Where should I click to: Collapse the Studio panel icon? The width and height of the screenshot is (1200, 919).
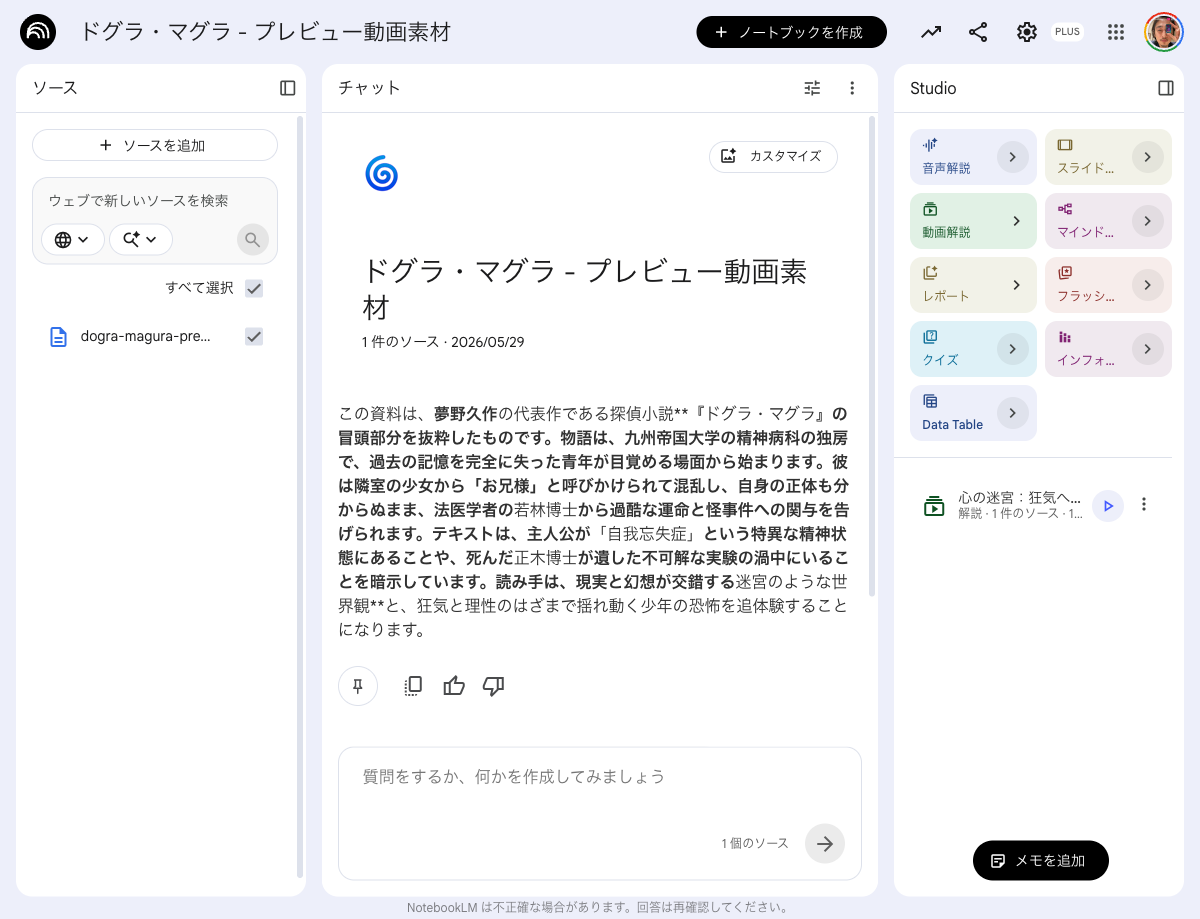pyautogui.click(x=1166, y=88)
